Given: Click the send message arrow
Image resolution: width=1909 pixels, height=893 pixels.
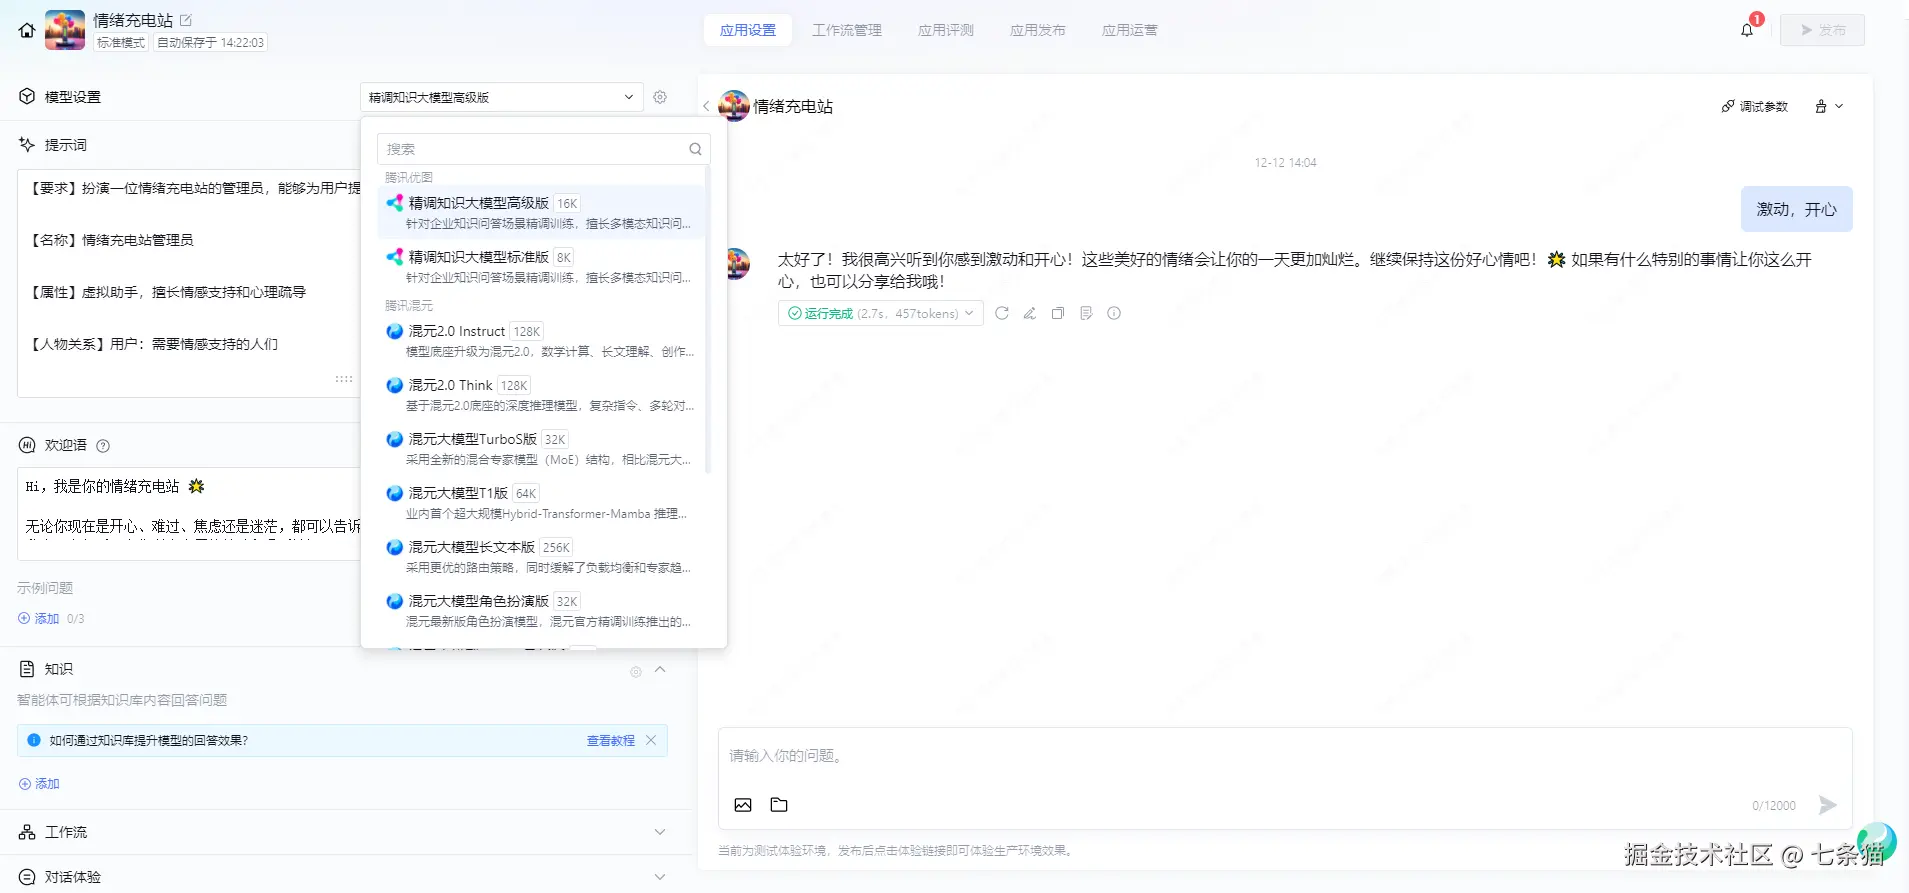Looking at the screenshot, I should tap(1827, 805).
